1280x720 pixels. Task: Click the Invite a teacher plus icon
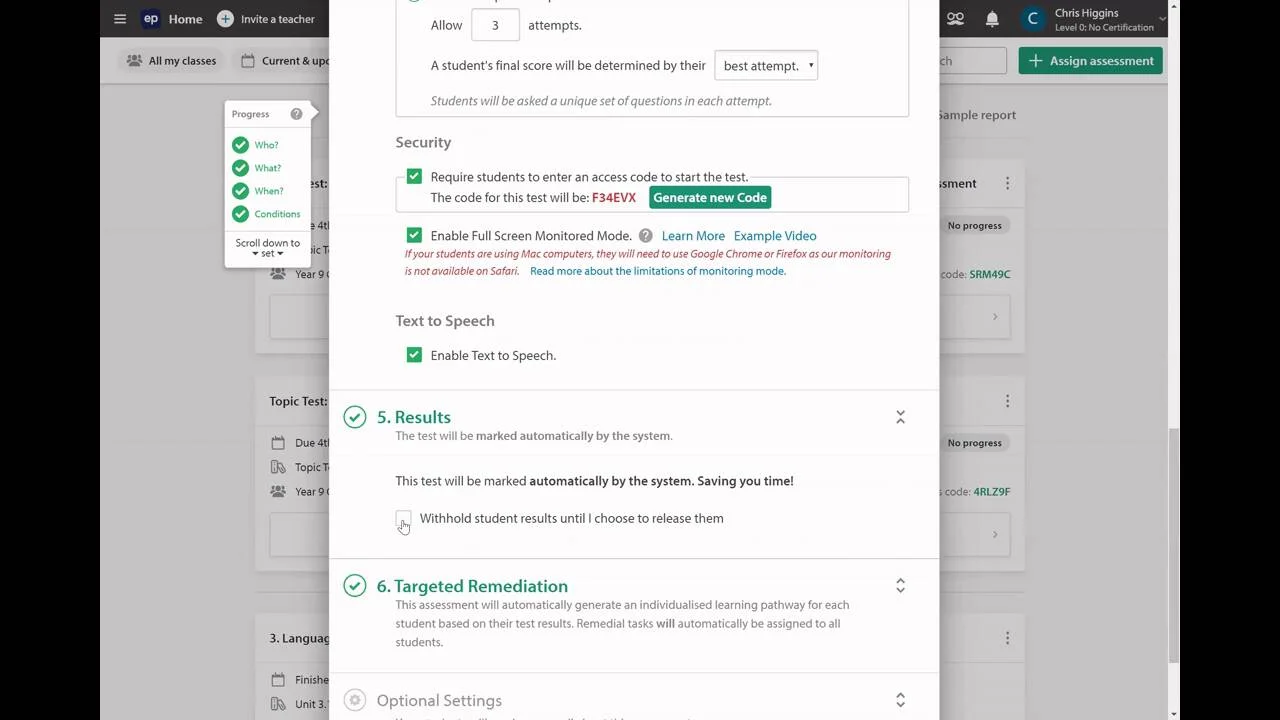point(225,19)
